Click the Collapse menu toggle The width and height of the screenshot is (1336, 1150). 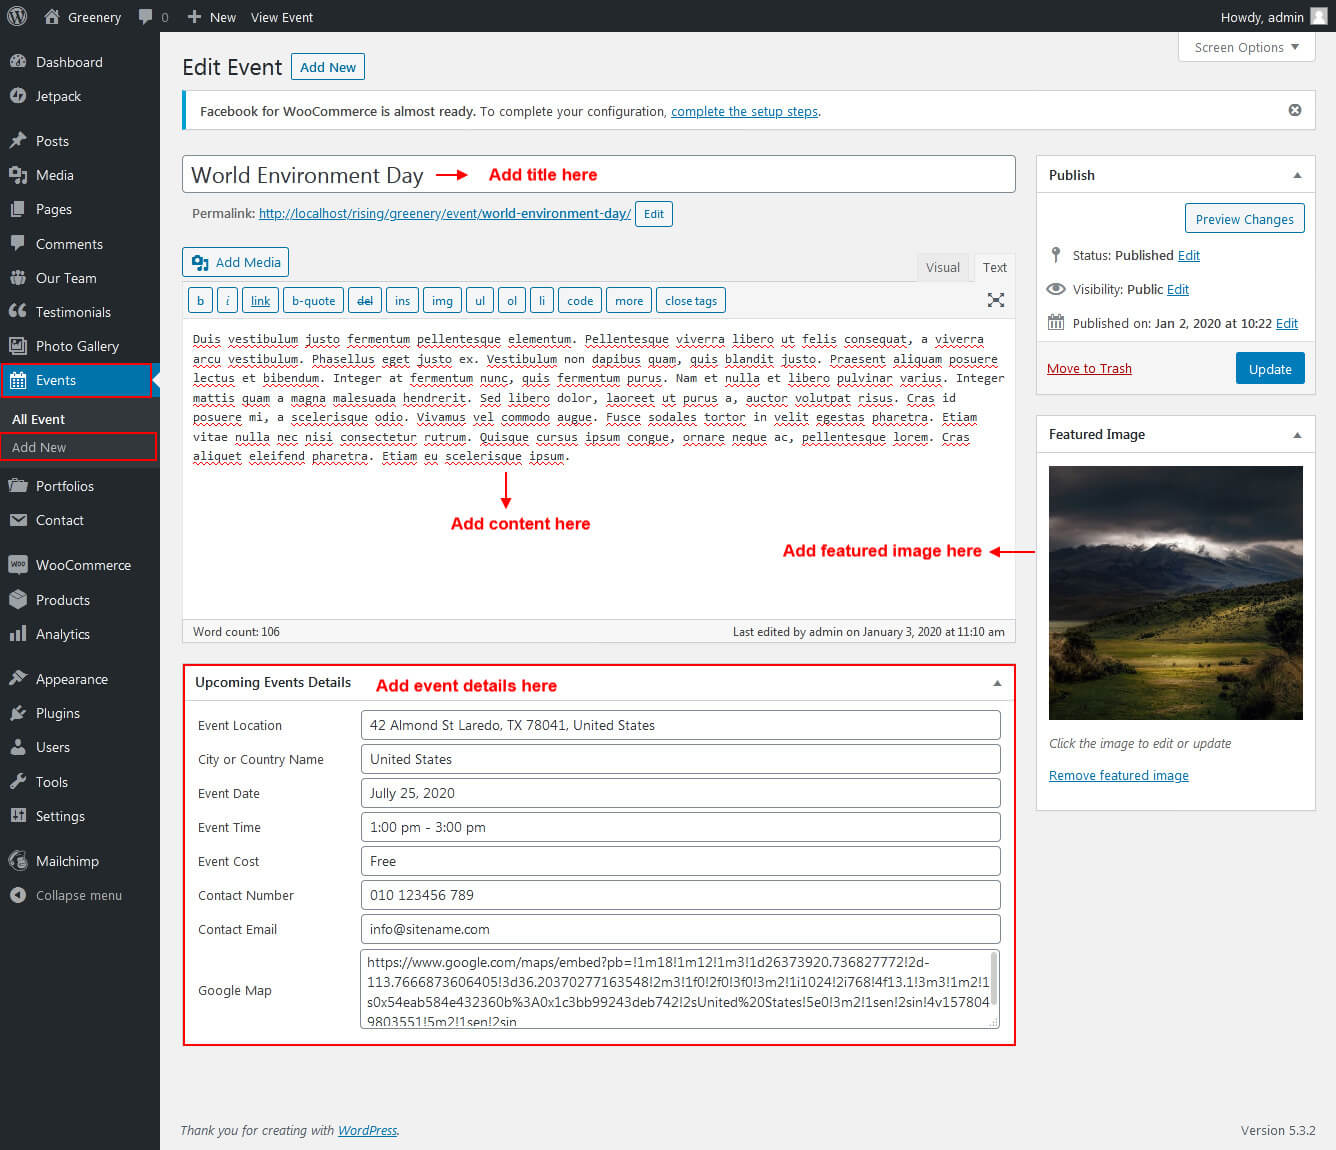click(78, 895)
